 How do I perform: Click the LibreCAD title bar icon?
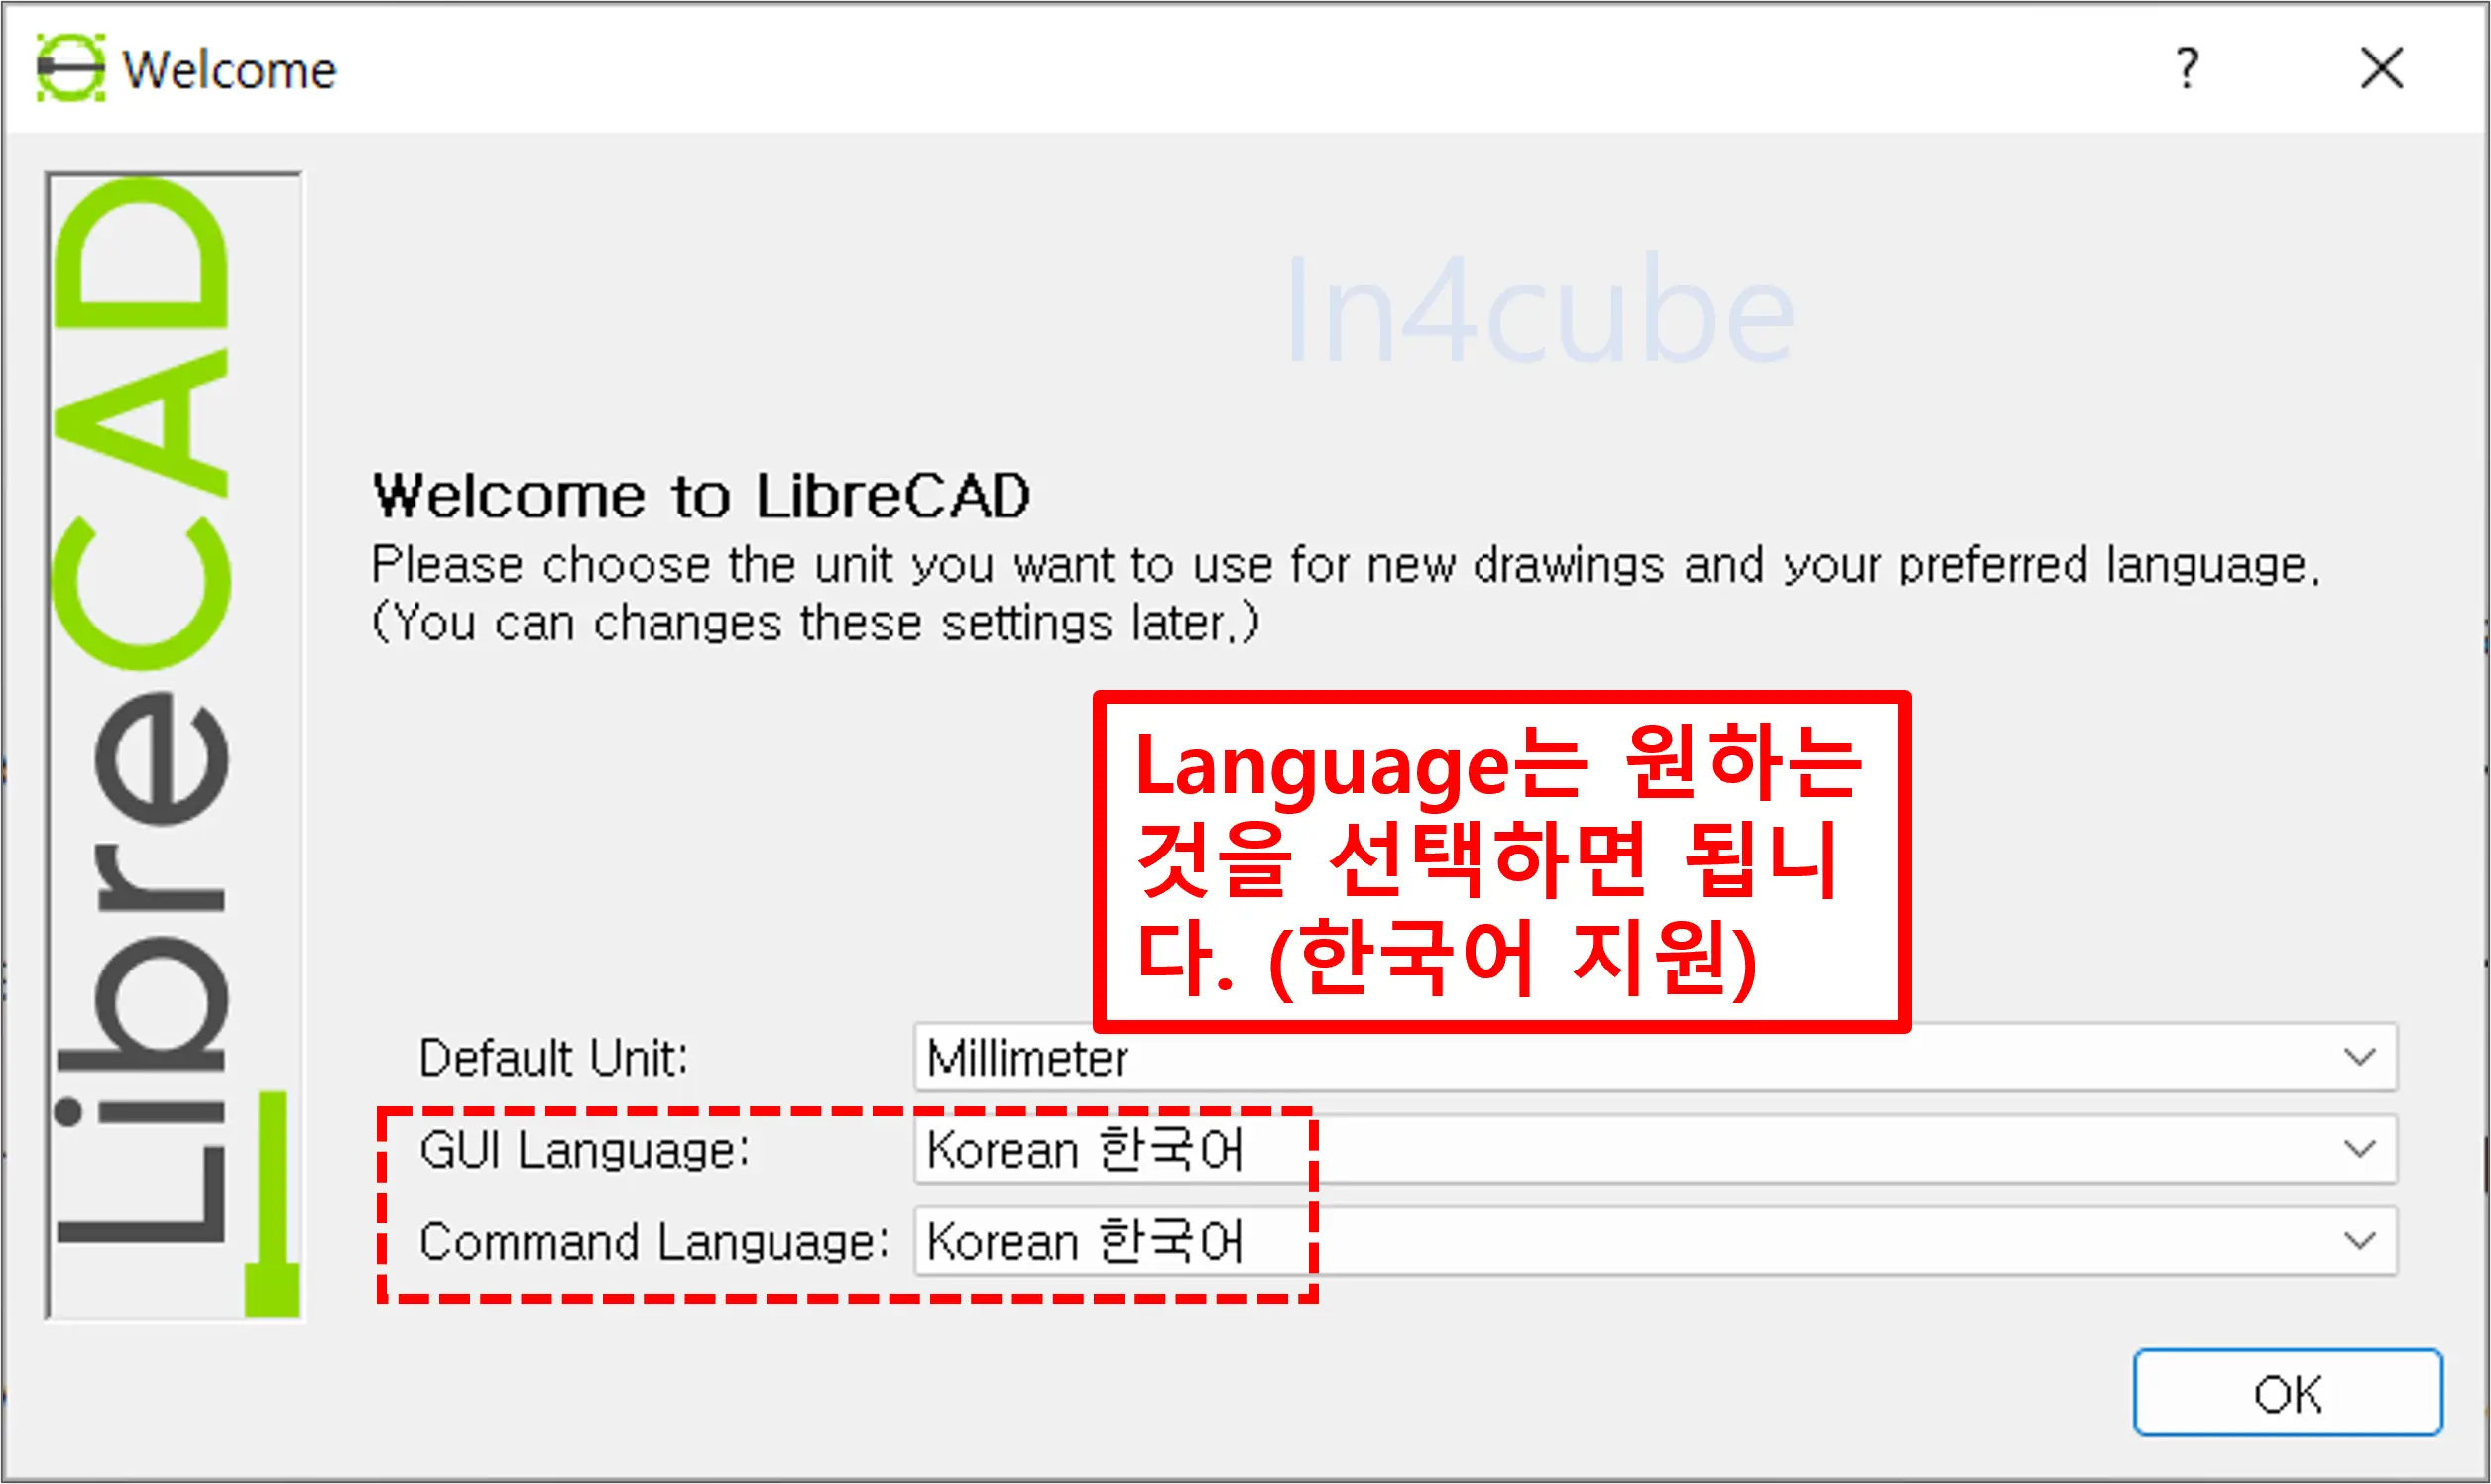coord(71,68)
